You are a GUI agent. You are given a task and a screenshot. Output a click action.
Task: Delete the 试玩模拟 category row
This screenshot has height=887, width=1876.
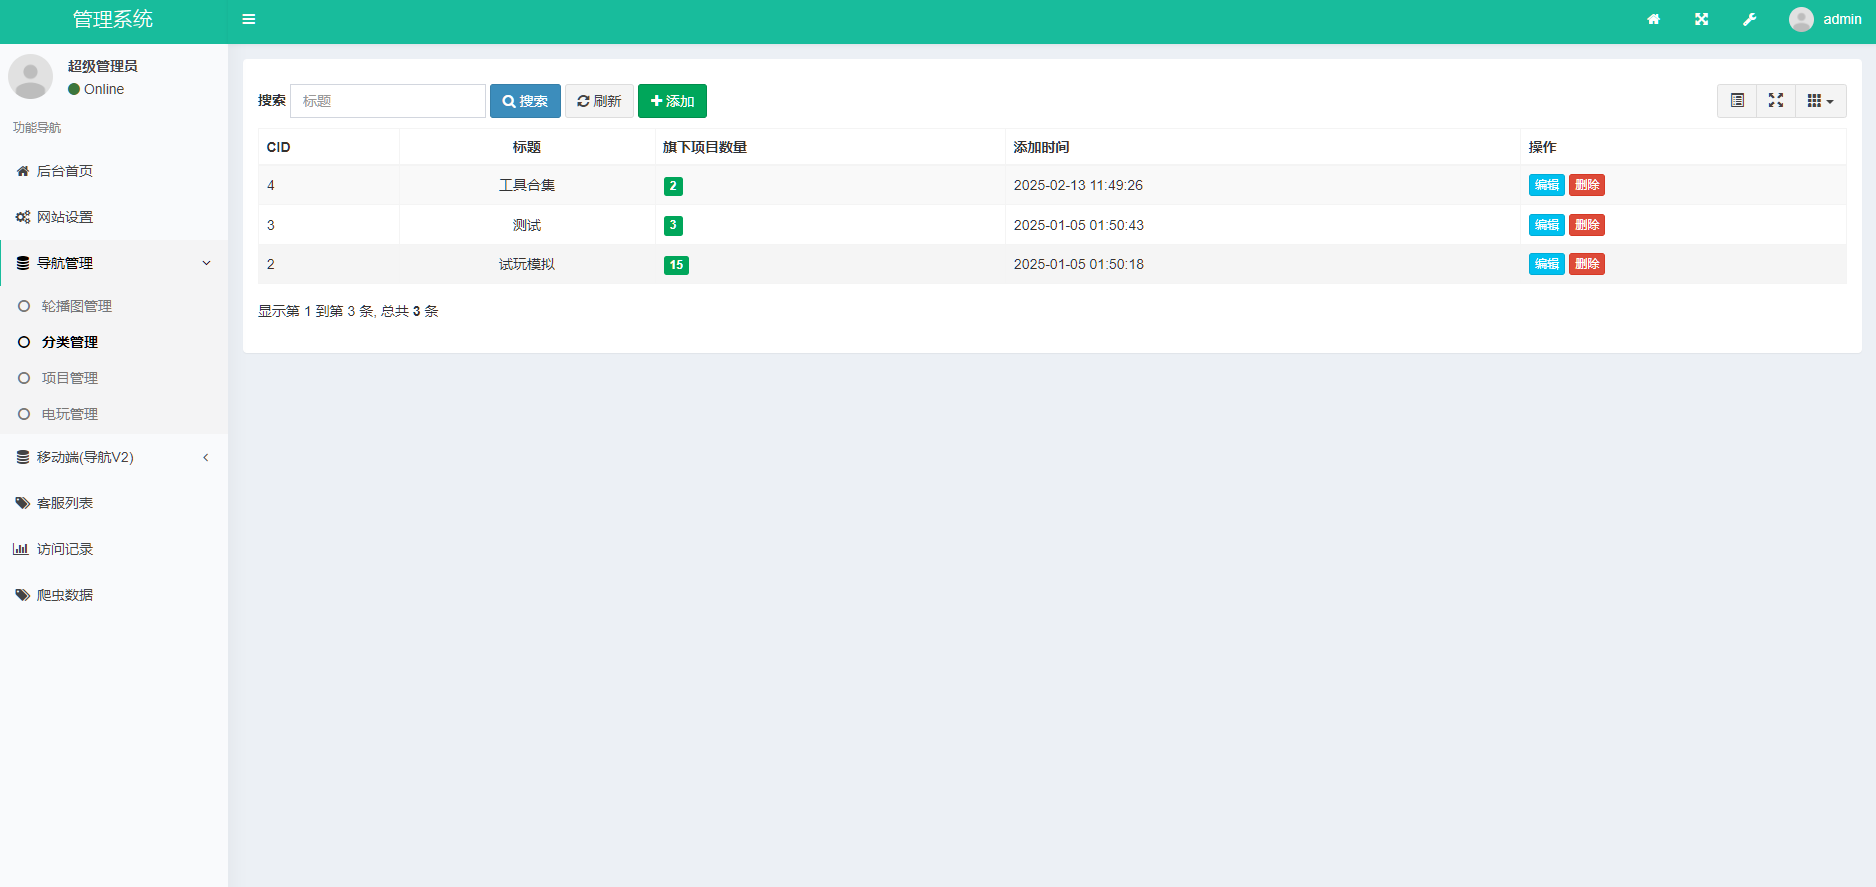(1586, 264)
